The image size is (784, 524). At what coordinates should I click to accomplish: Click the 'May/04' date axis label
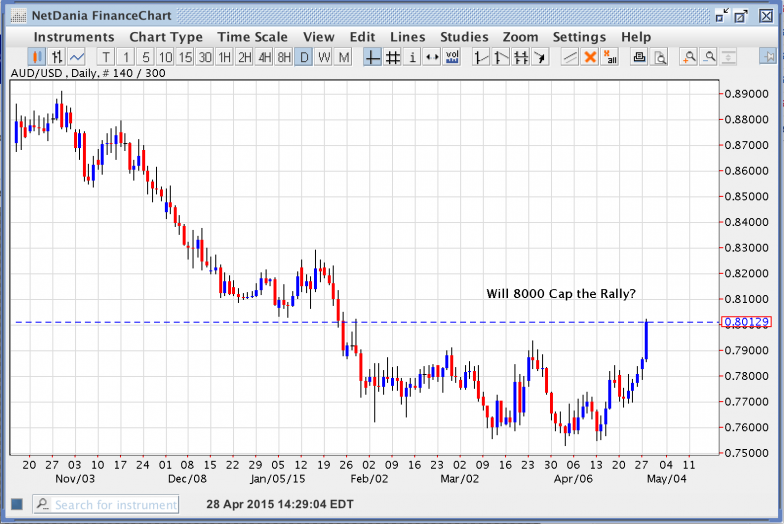point(666,478)
